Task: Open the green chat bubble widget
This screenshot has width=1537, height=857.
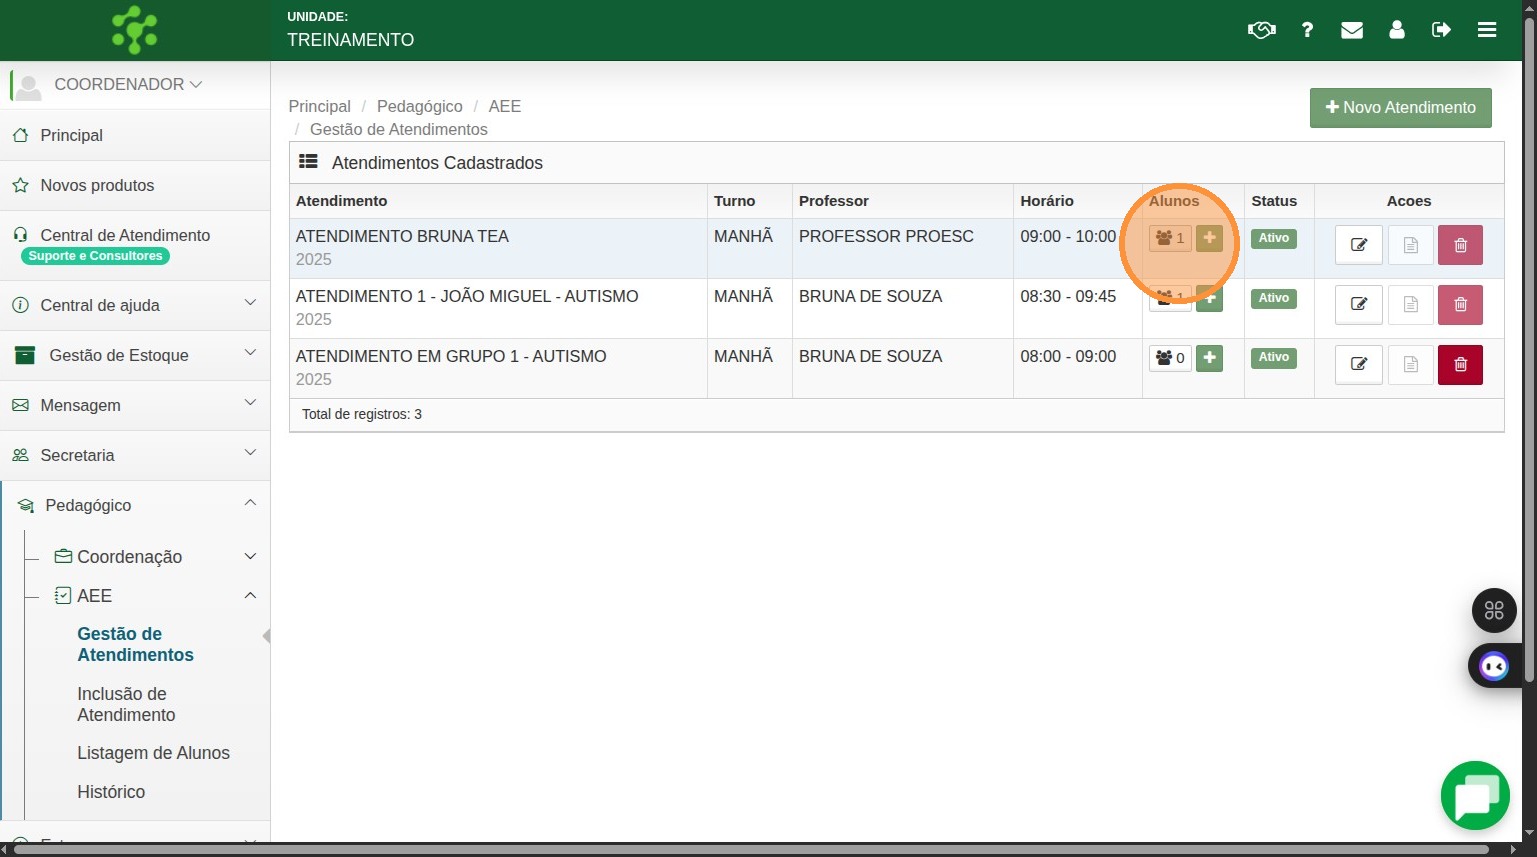Action: (x=1475, y=796)
